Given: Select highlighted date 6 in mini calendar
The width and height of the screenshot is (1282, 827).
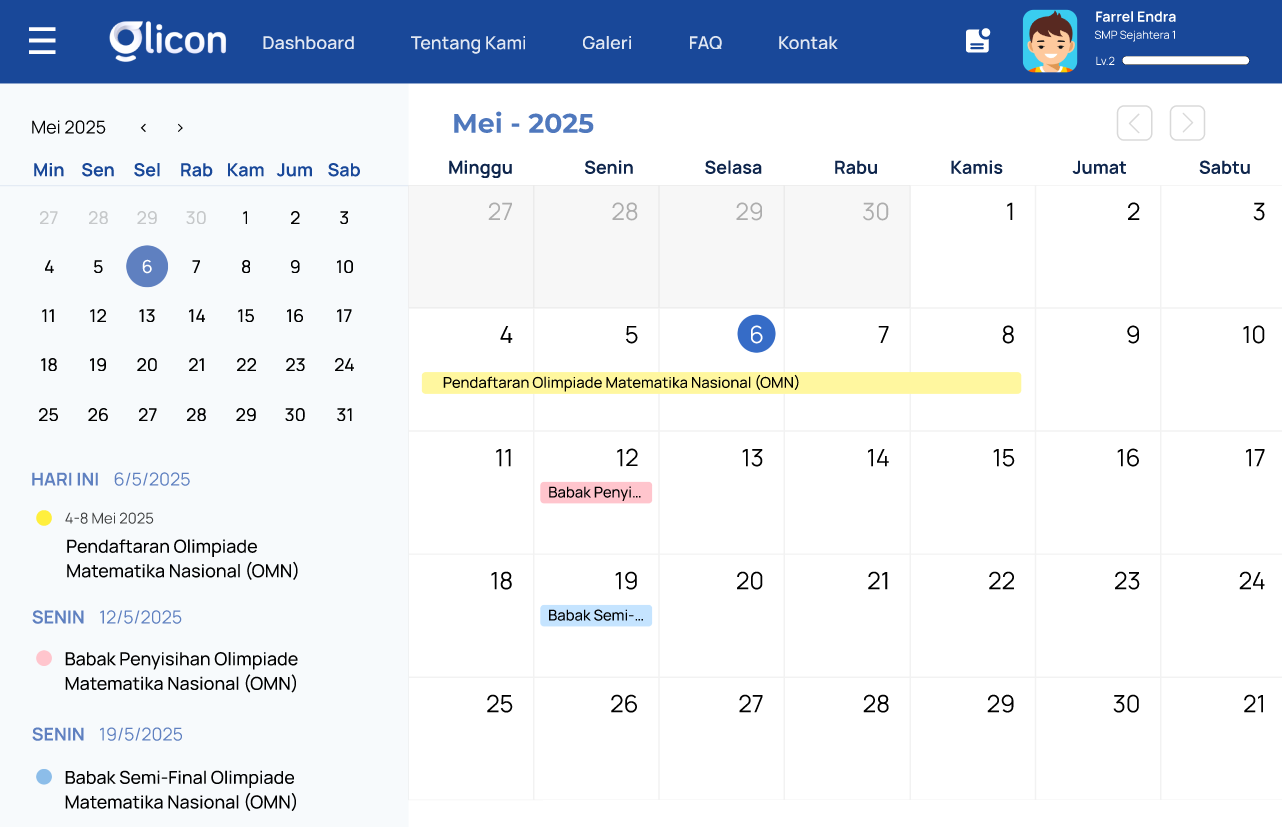Looking at the screenshot, I should (147, 267).
